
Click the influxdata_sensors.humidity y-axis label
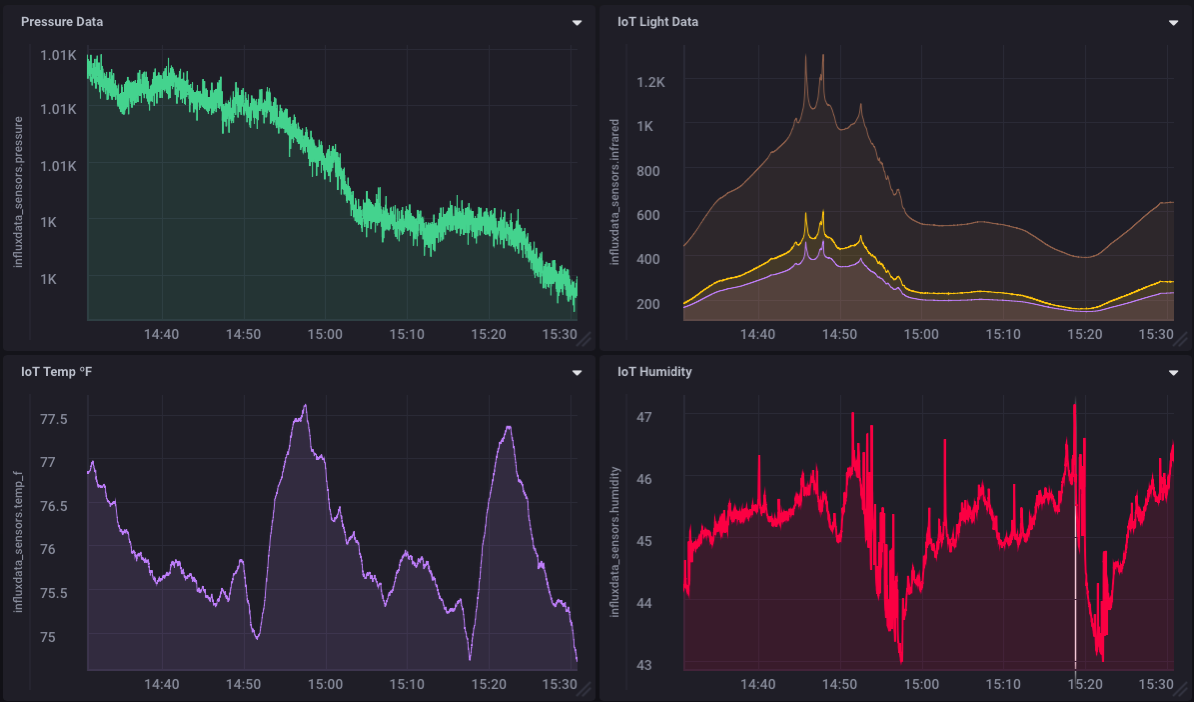point(614,541)
